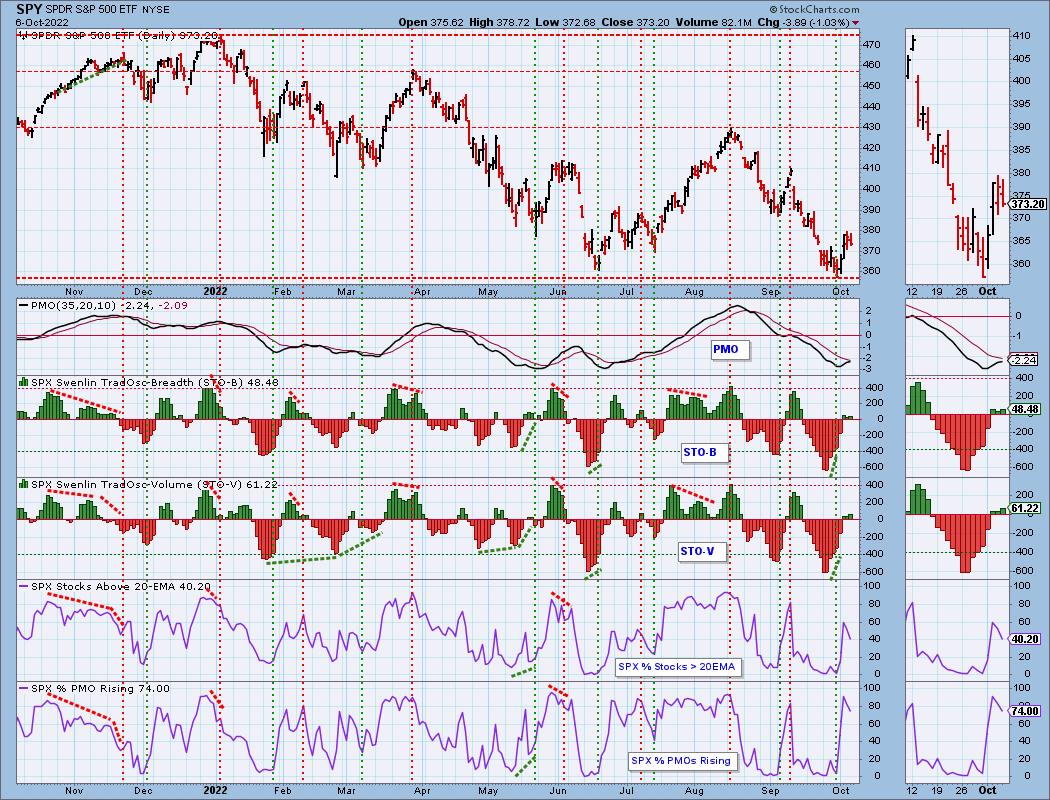The image size is (1050, 800).
Task: Click the Volume 82.1M value
Action: pyautogui.click(x=714, y=22)
